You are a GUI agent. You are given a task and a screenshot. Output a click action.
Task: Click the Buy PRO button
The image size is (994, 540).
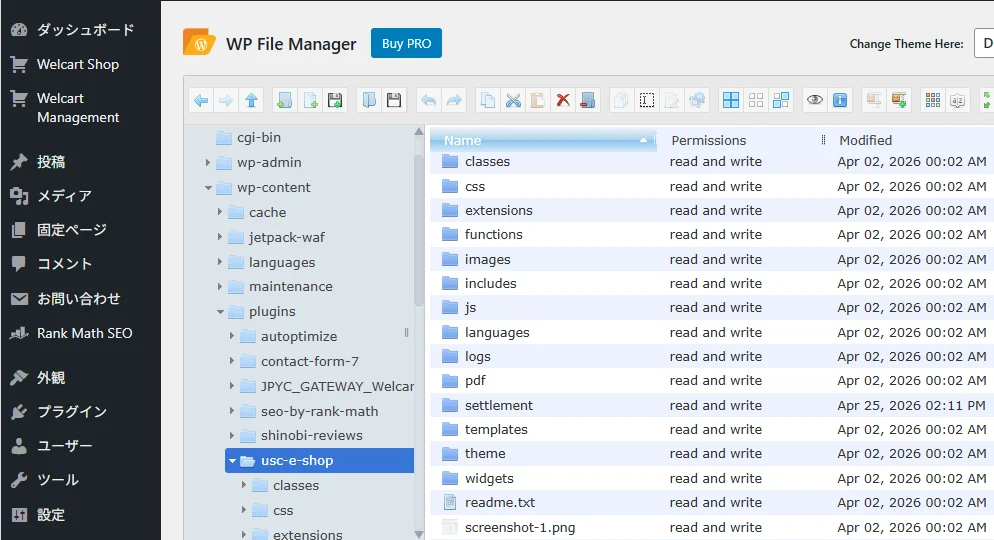coord(406,43)
